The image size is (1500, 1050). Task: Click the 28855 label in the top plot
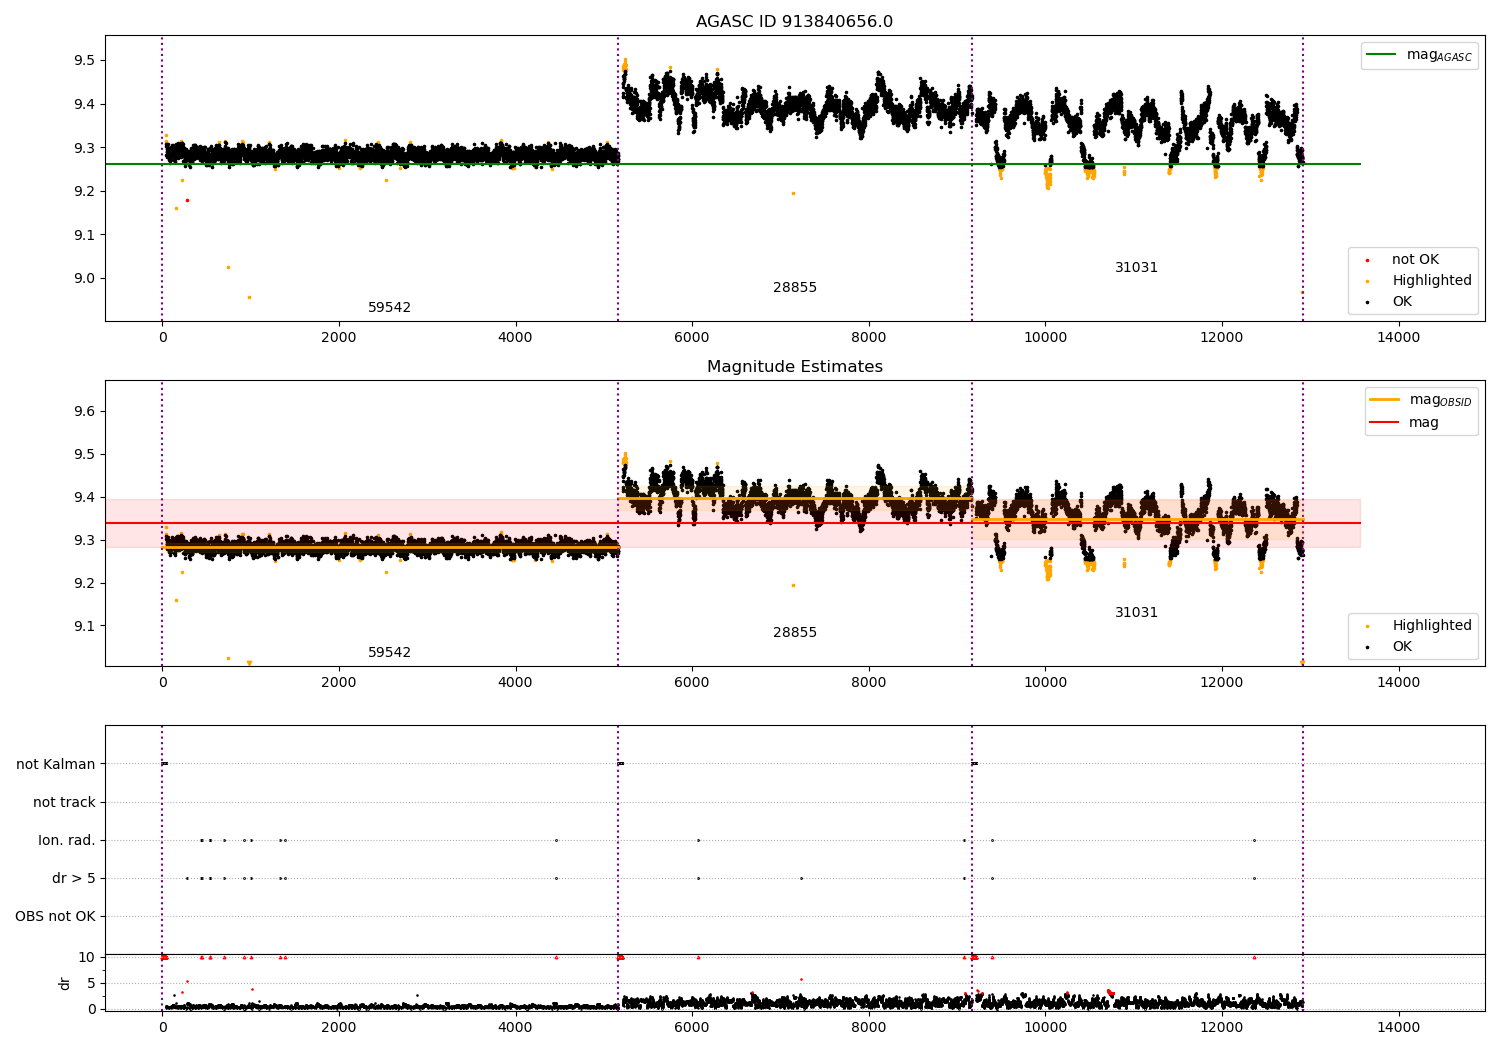pos(795,288)
